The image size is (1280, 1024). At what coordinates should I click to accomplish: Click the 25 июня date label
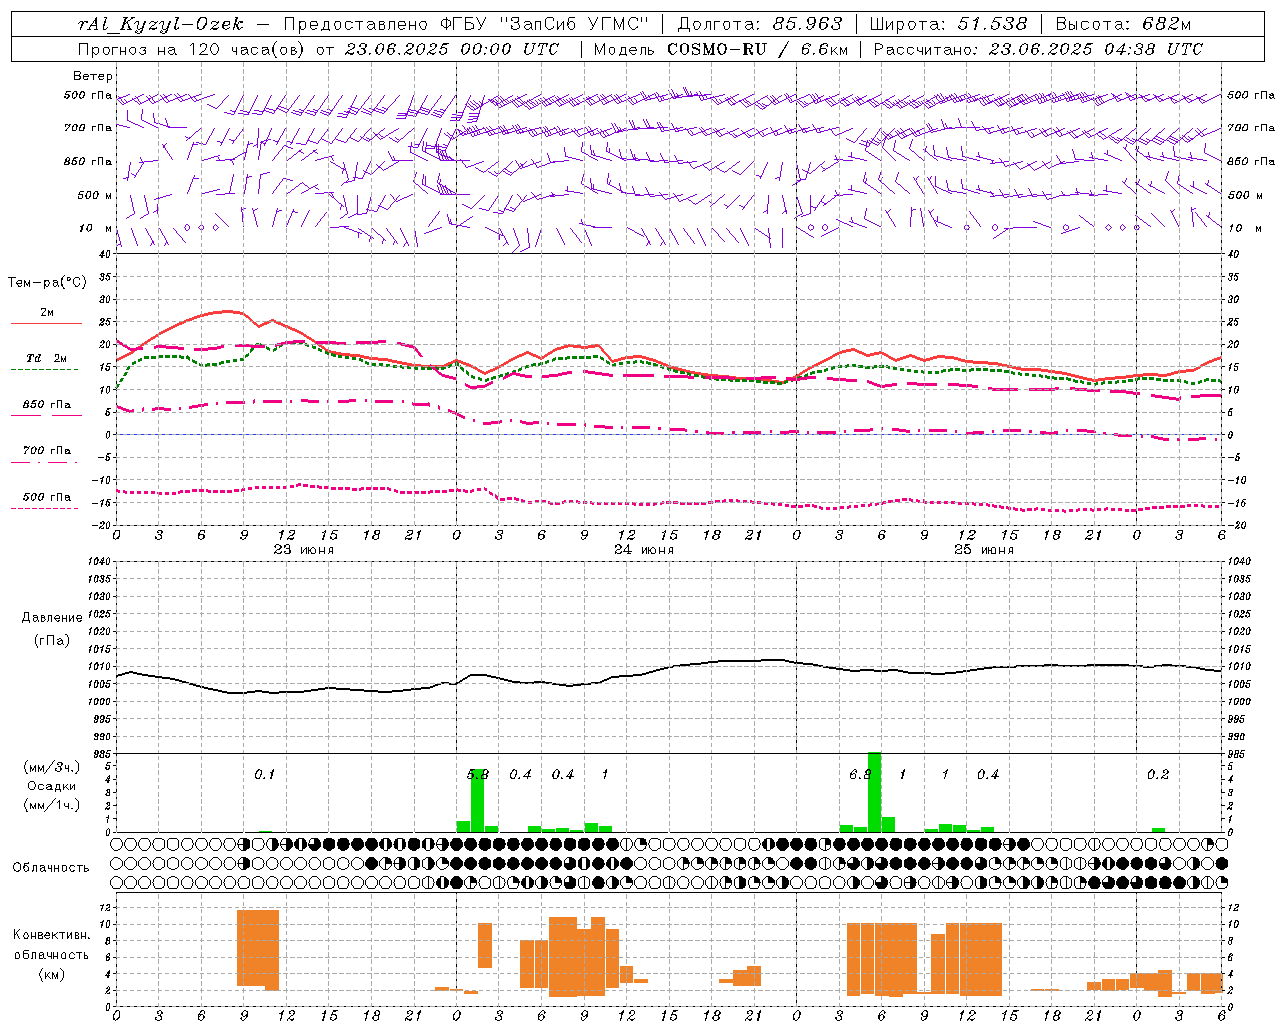click(x=984, y=550)
